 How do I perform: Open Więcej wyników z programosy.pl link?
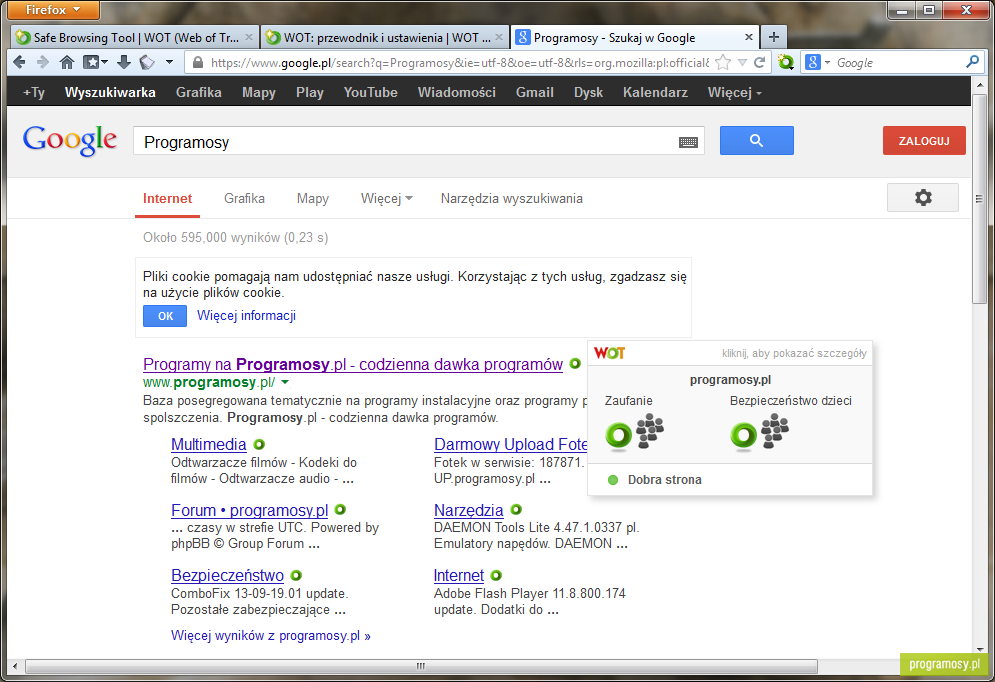click(271, 636)
